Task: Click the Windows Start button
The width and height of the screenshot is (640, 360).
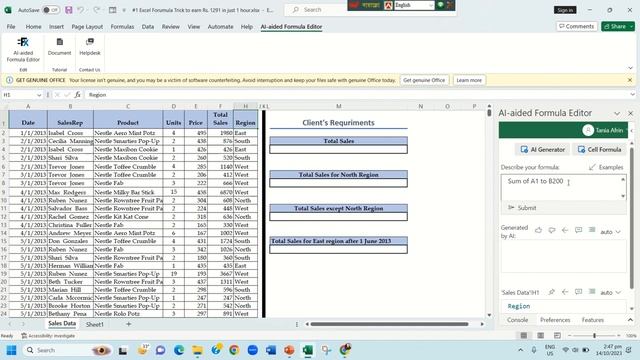Action: [x=11, y=350]
